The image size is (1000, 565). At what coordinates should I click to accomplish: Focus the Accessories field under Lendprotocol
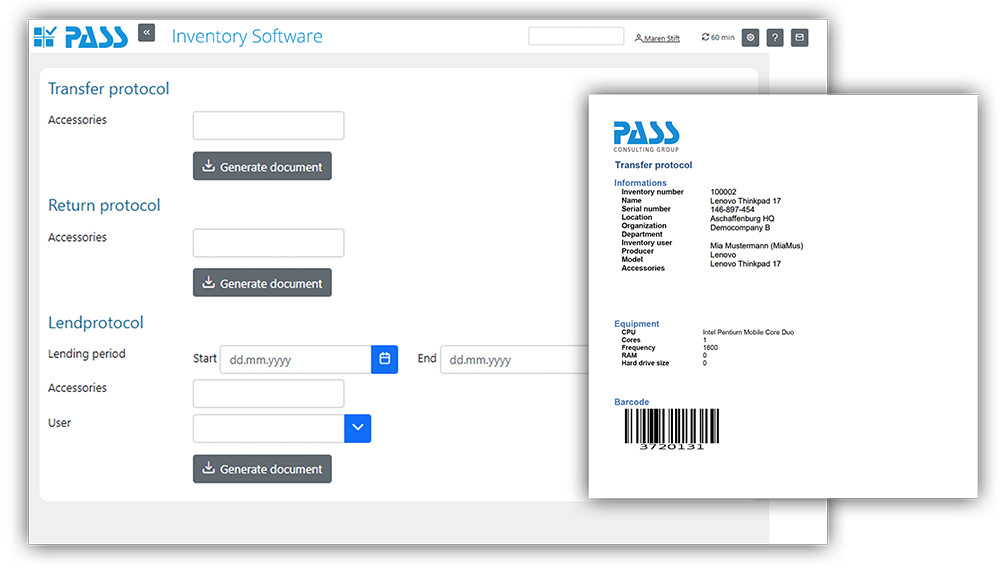coord(268,393)
